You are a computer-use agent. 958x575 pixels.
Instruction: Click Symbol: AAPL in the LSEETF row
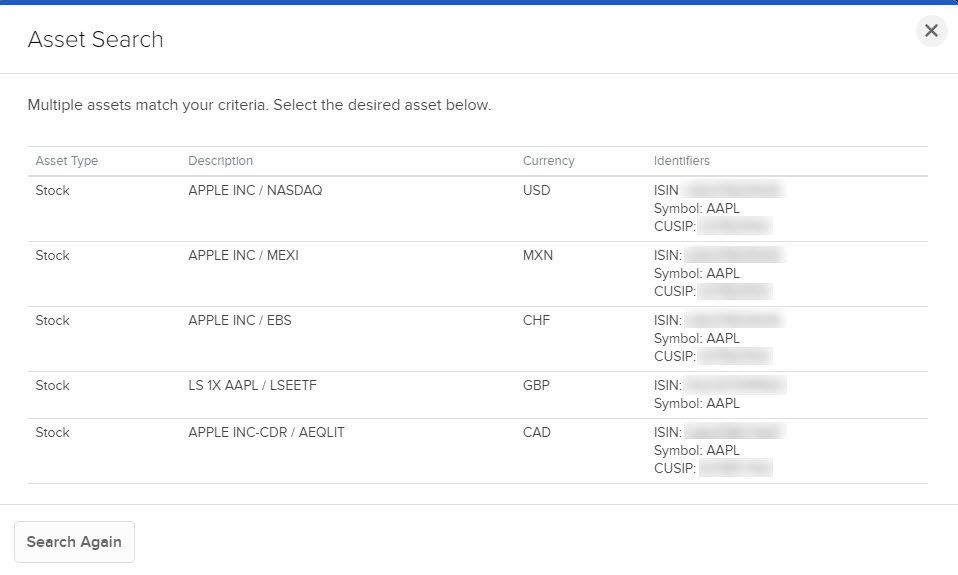(x=697, y=403)
